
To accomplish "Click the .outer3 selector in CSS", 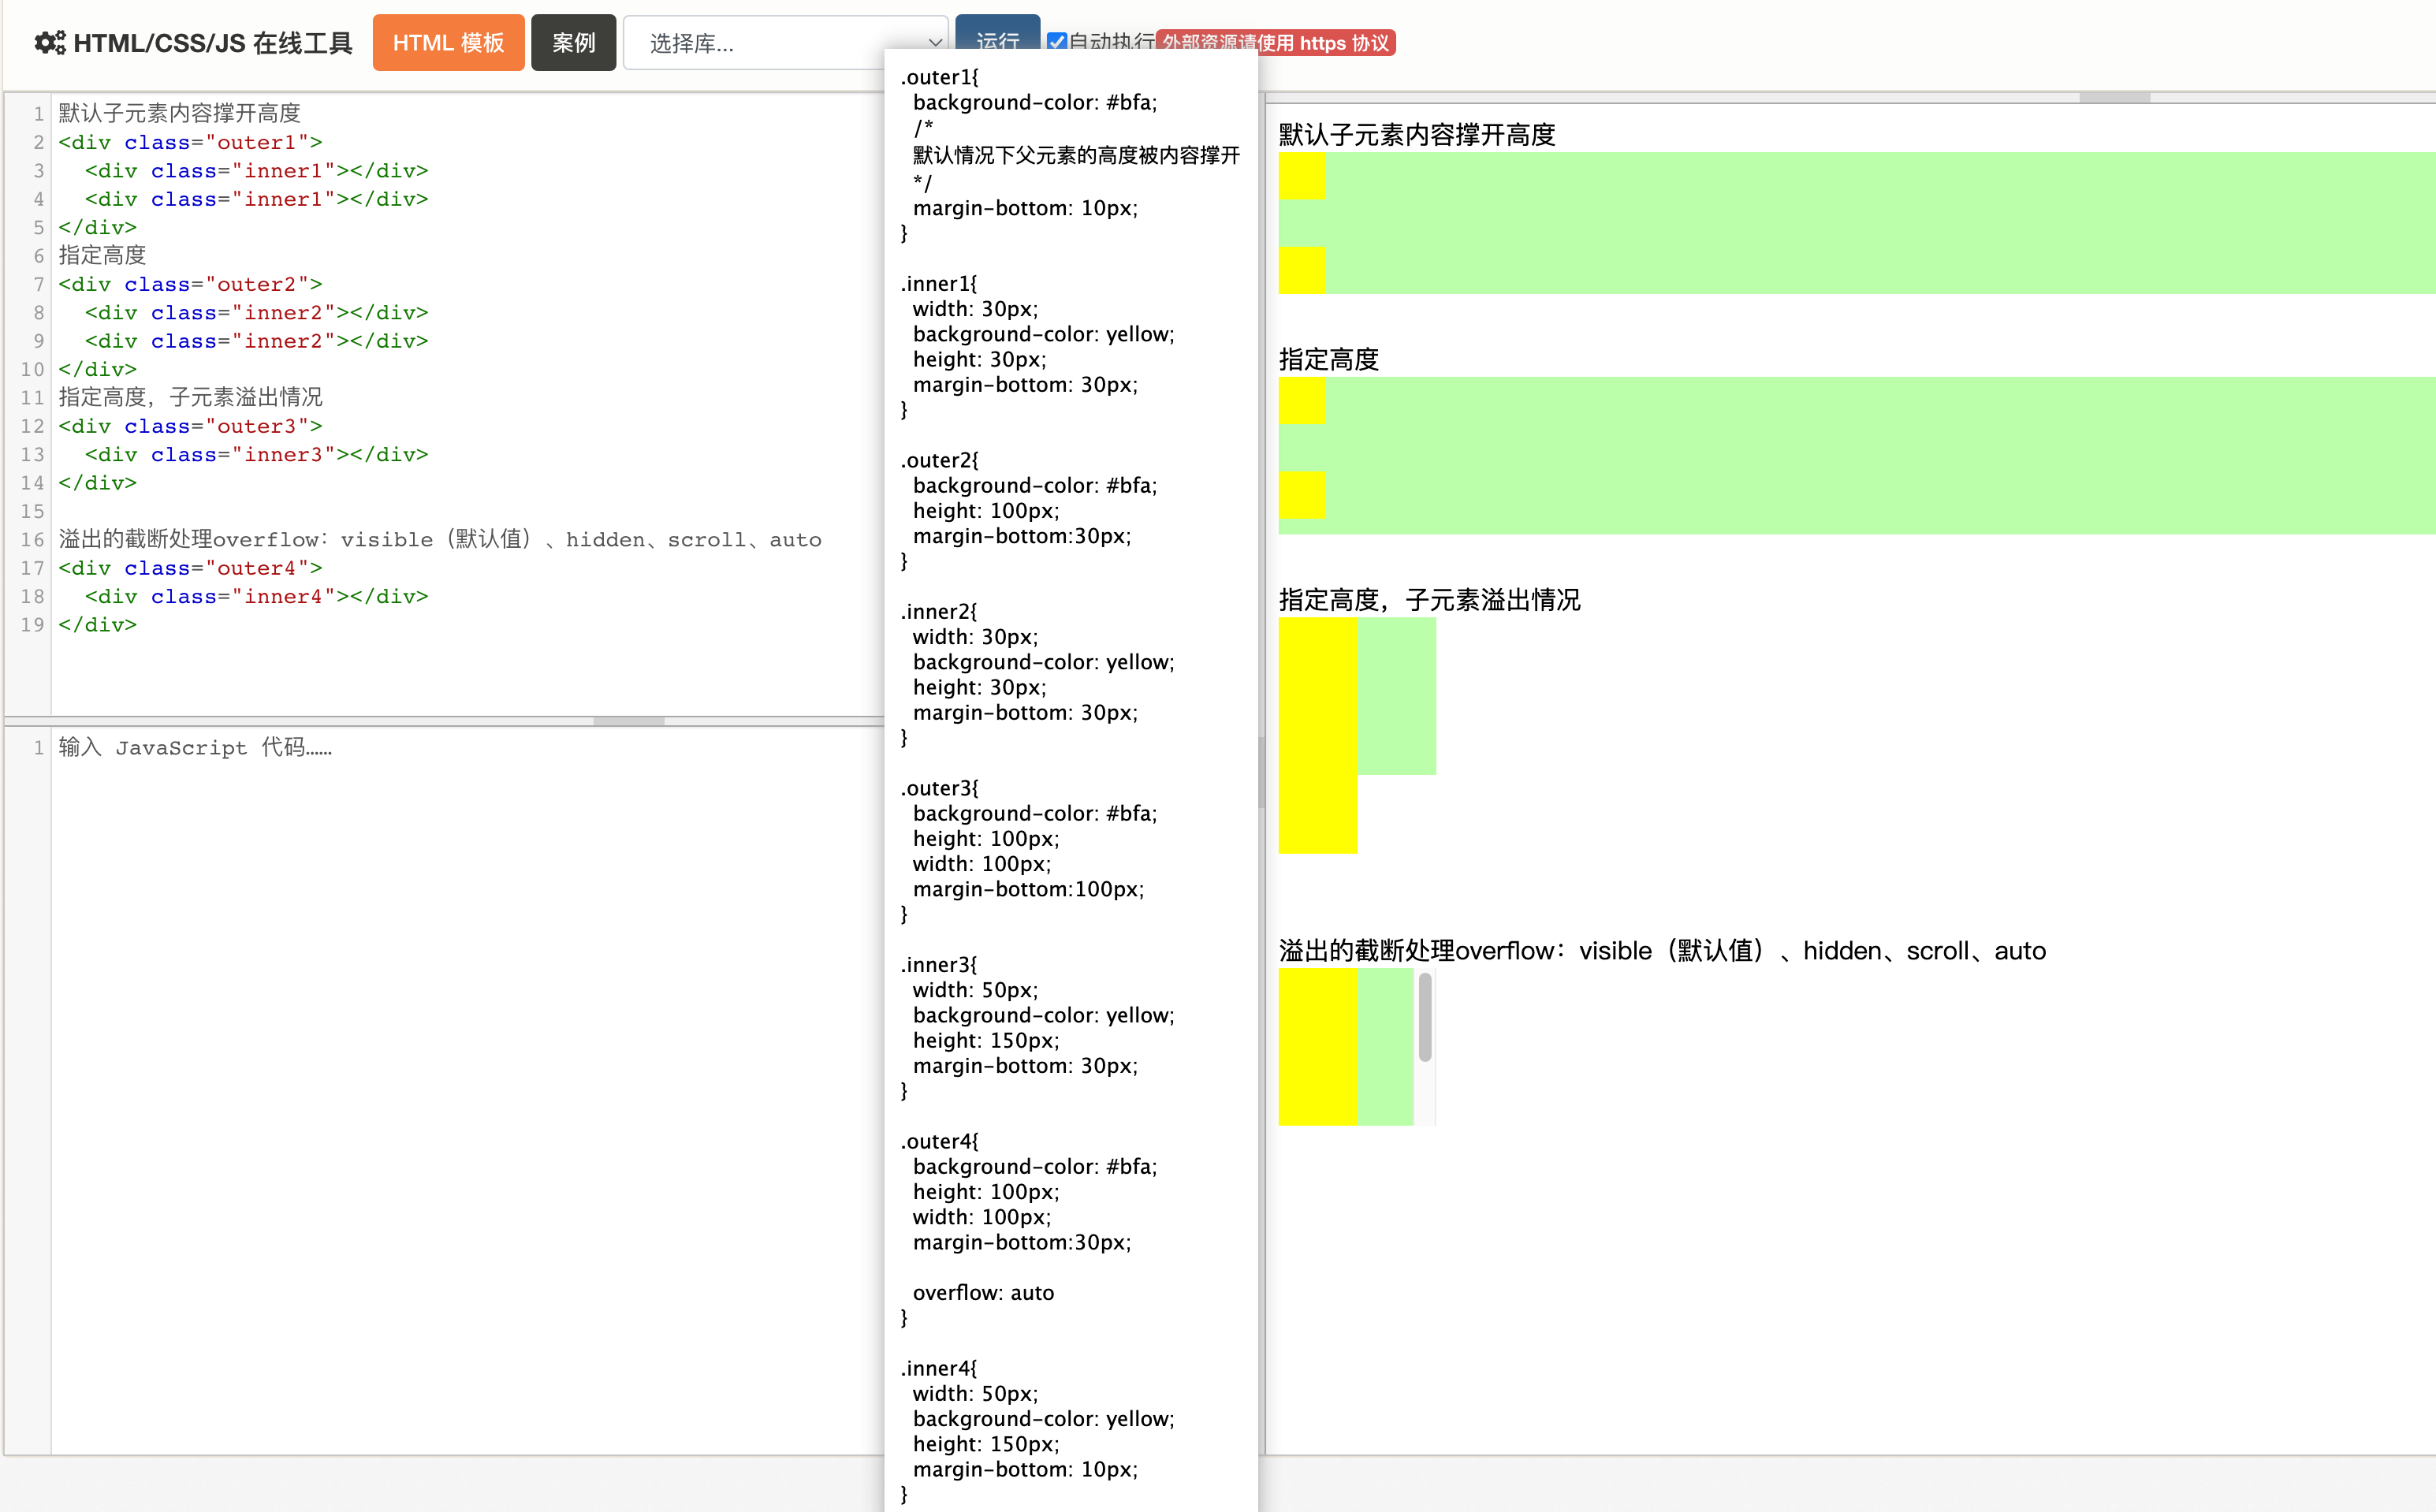I will click(x=939, y=788).
